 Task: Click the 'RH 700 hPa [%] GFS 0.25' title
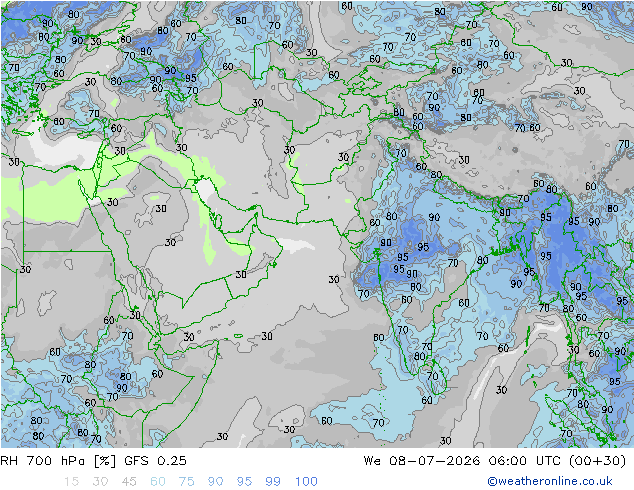point(93,461)
